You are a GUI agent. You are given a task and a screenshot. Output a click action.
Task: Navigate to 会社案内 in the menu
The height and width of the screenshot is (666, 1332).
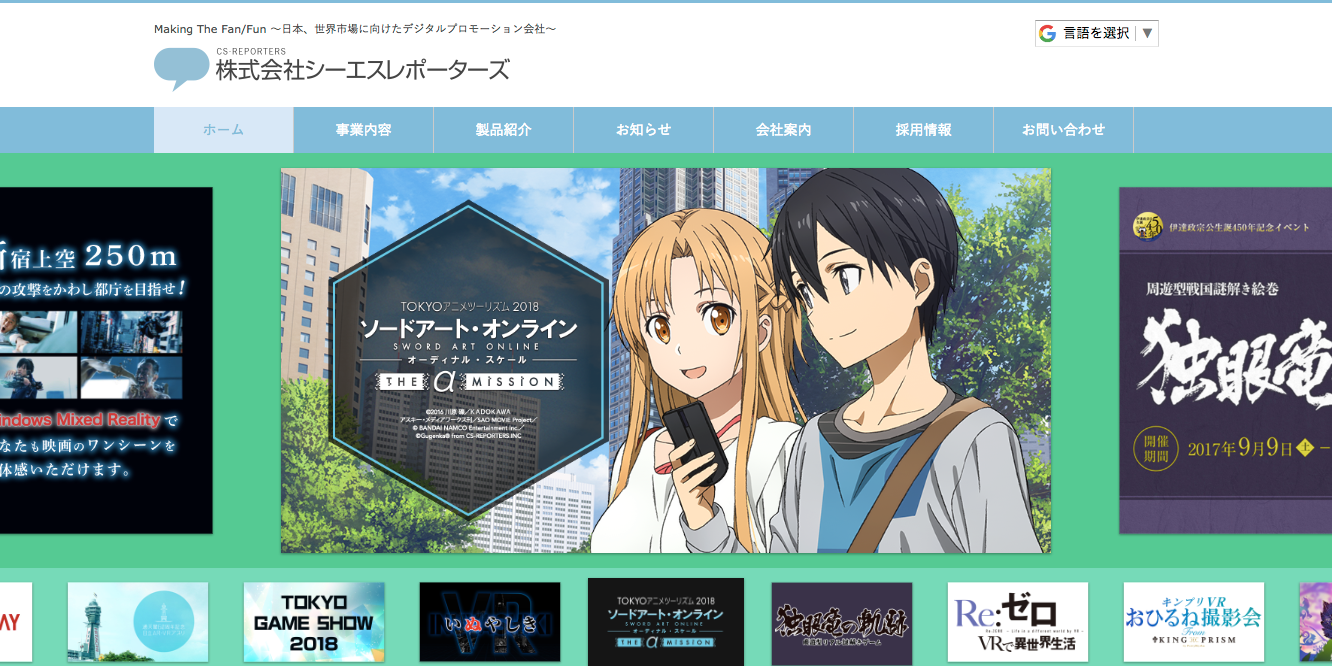click(x=783, y=130)
